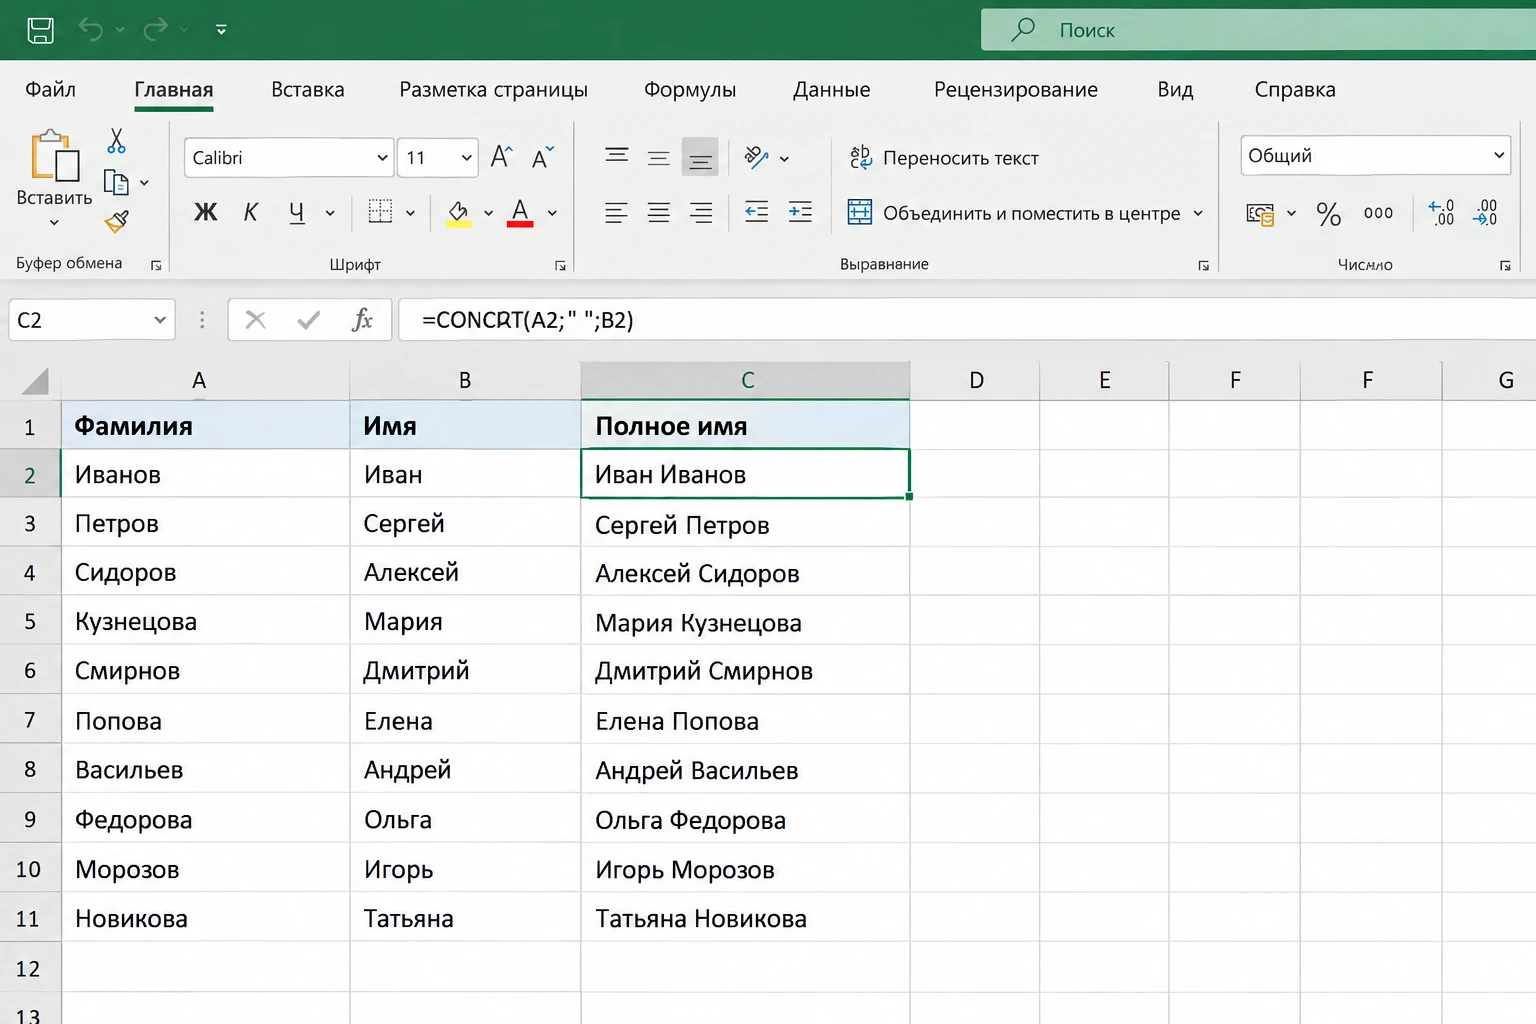Open the font size 11 dropdown
Viewport: 1536px width, 1024px height.
coord(466,158)
